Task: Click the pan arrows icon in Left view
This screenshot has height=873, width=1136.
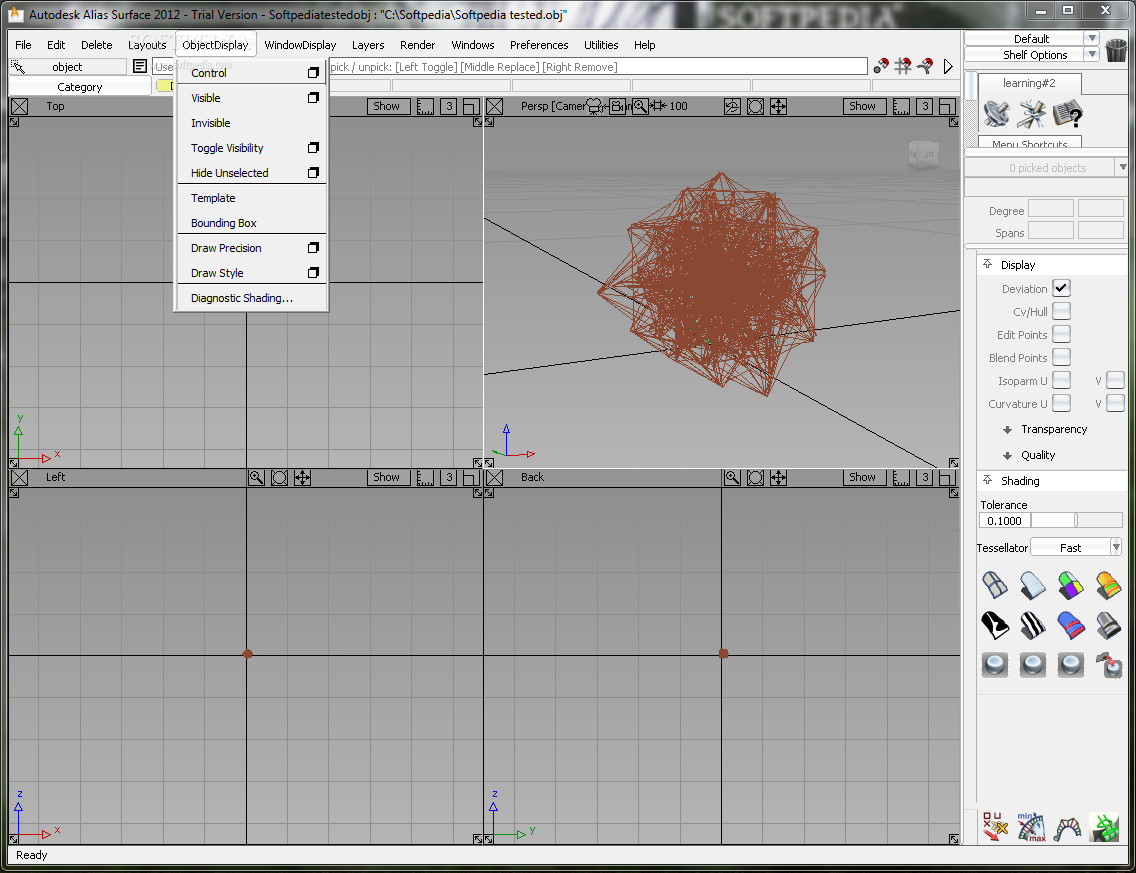Action: pos(302,478)
